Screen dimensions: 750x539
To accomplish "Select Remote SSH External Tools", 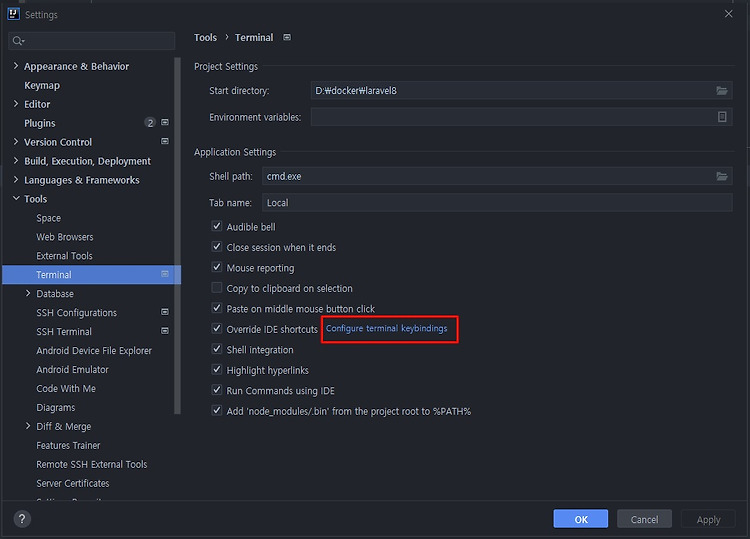I will 91,464.
